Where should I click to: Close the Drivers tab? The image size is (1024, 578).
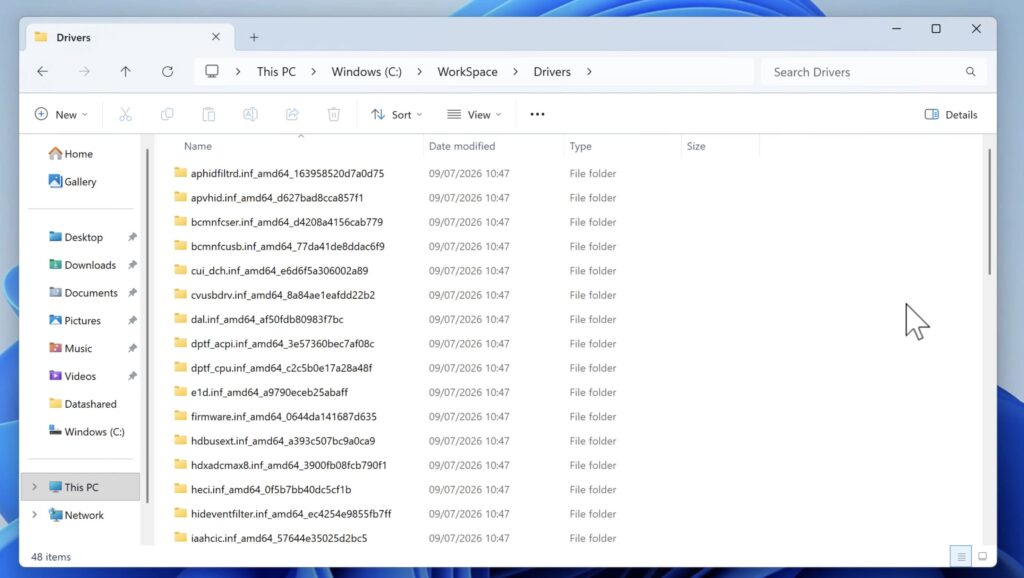[216, 37]
